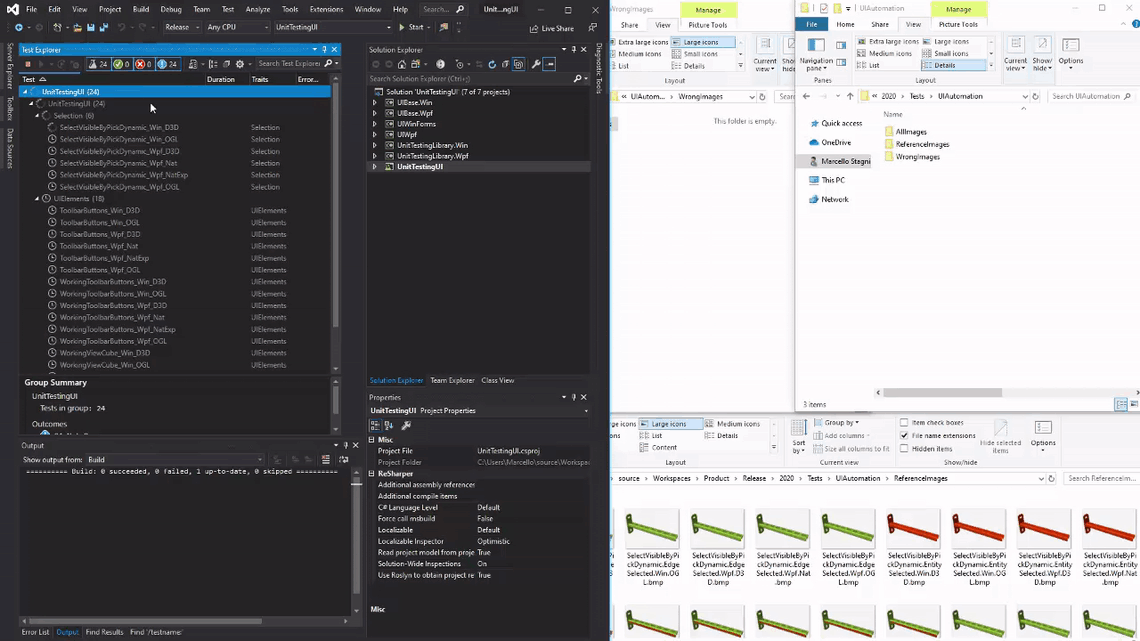Click the Start debugging button

coord(411,27)
